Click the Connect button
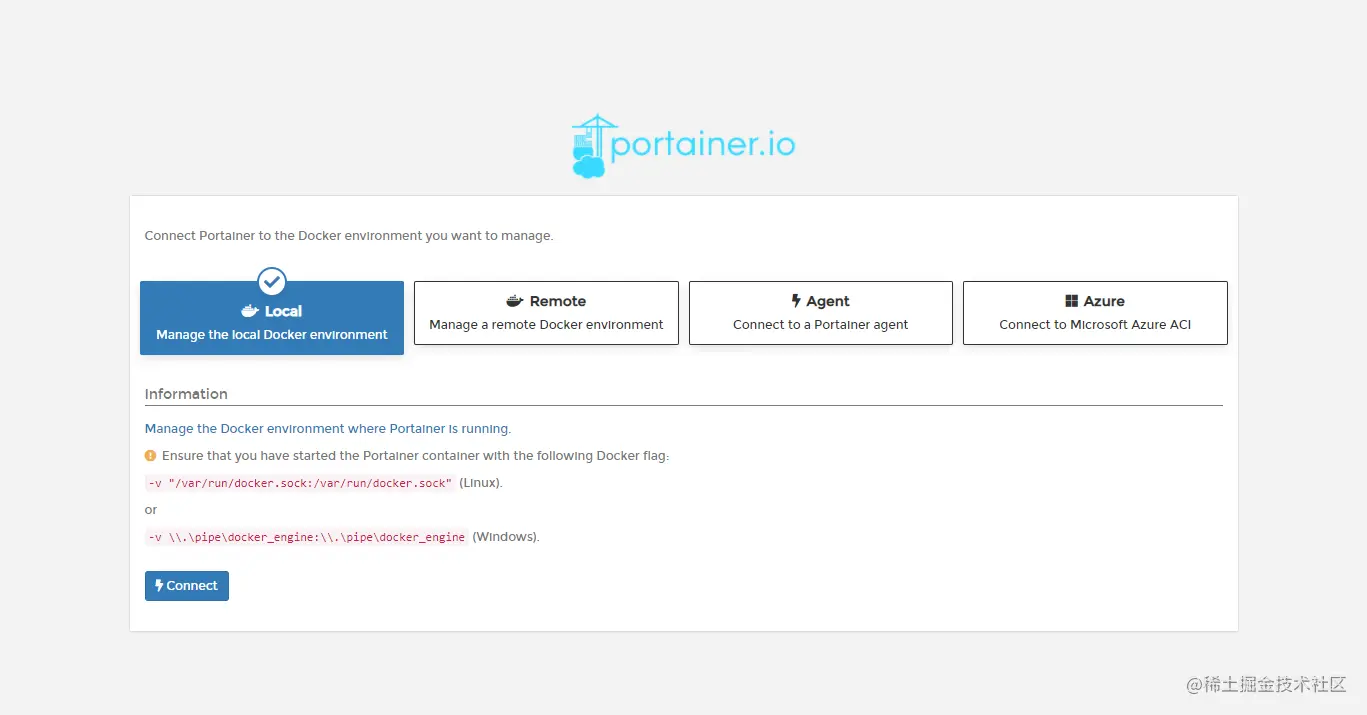 [187, 586]
